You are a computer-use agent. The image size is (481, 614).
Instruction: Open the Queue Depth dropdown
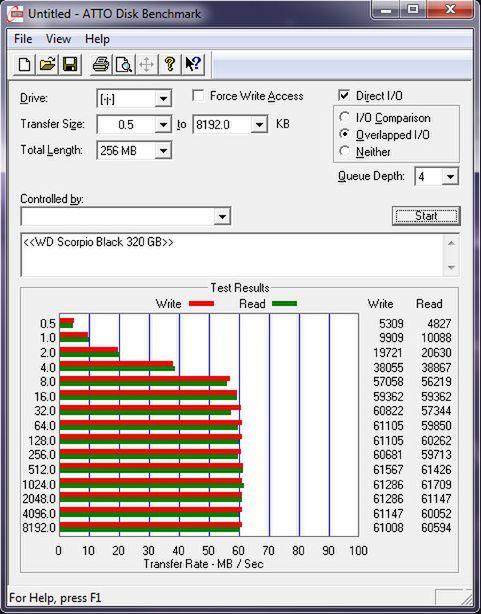tap(450, 177)
